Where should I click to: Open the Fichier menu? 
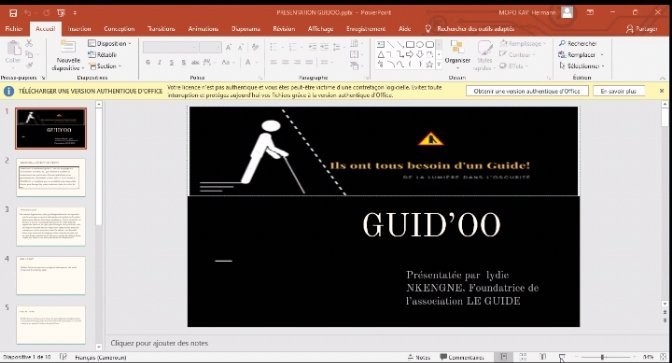pos(14,29)
